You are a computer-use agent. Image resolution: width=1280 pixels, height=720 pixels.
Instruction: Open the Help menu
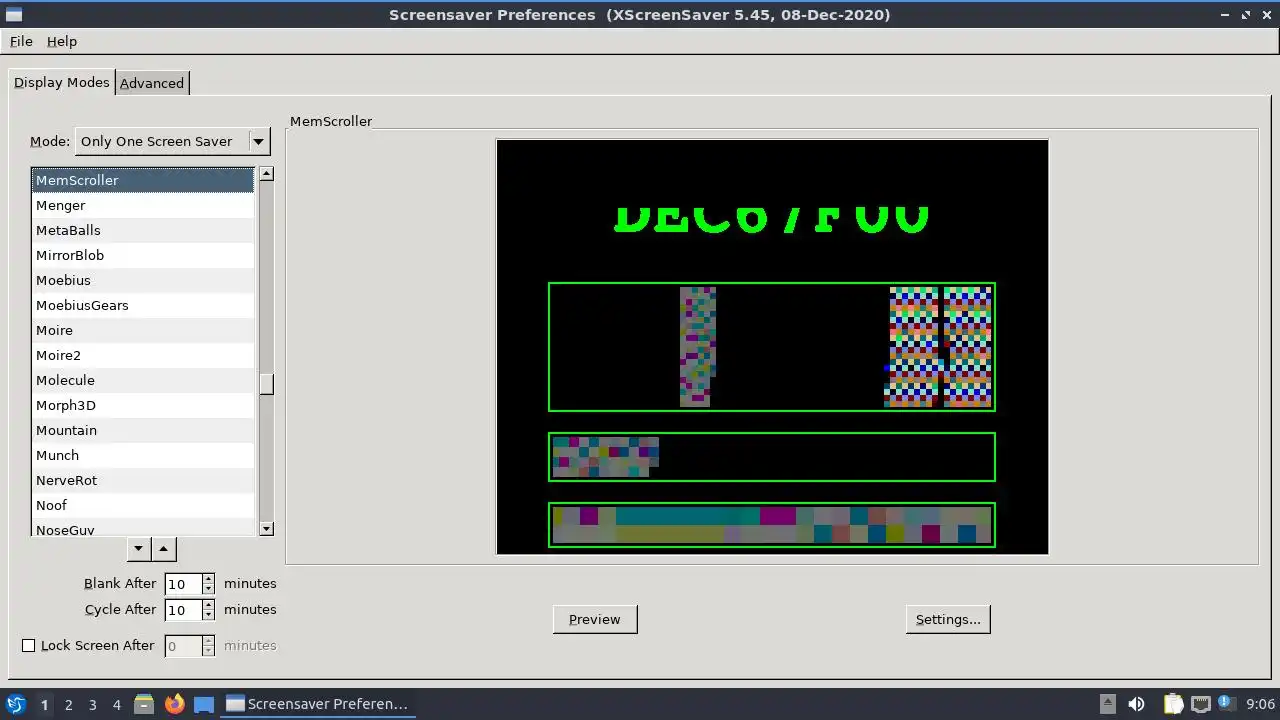pyautogui.click(x=62, y=41)
